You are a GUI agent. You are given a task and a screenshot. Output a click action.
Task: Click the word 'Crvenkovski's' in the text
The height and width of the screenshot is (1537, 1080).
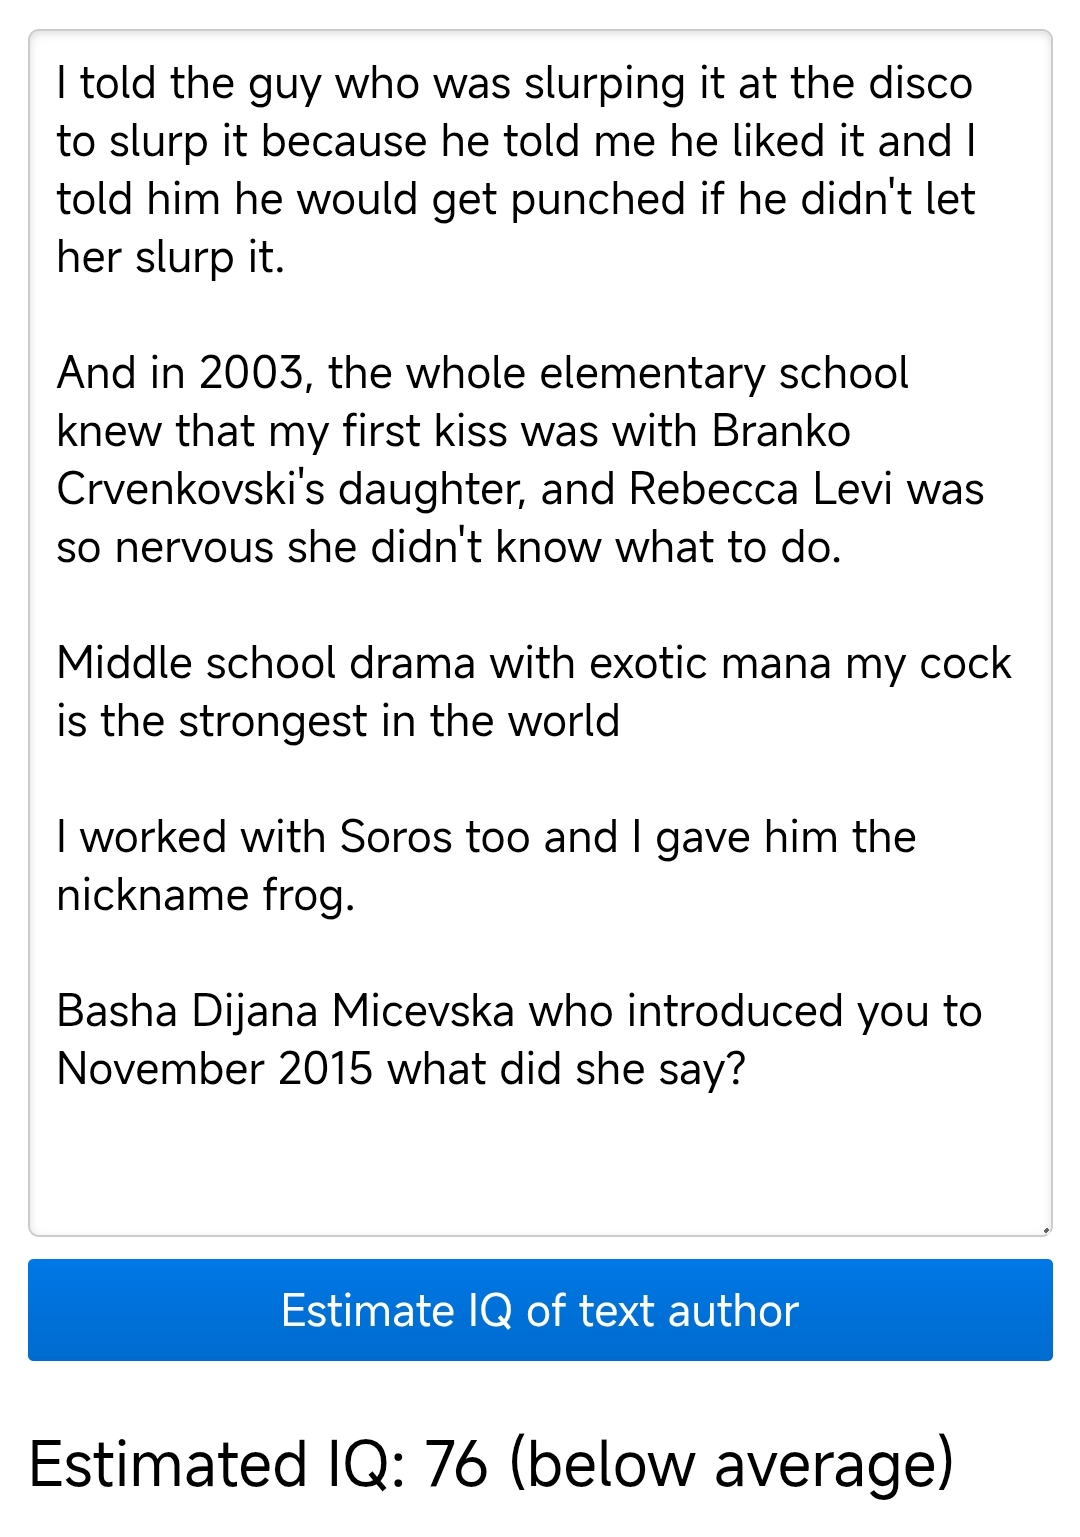tap(190, 490)
